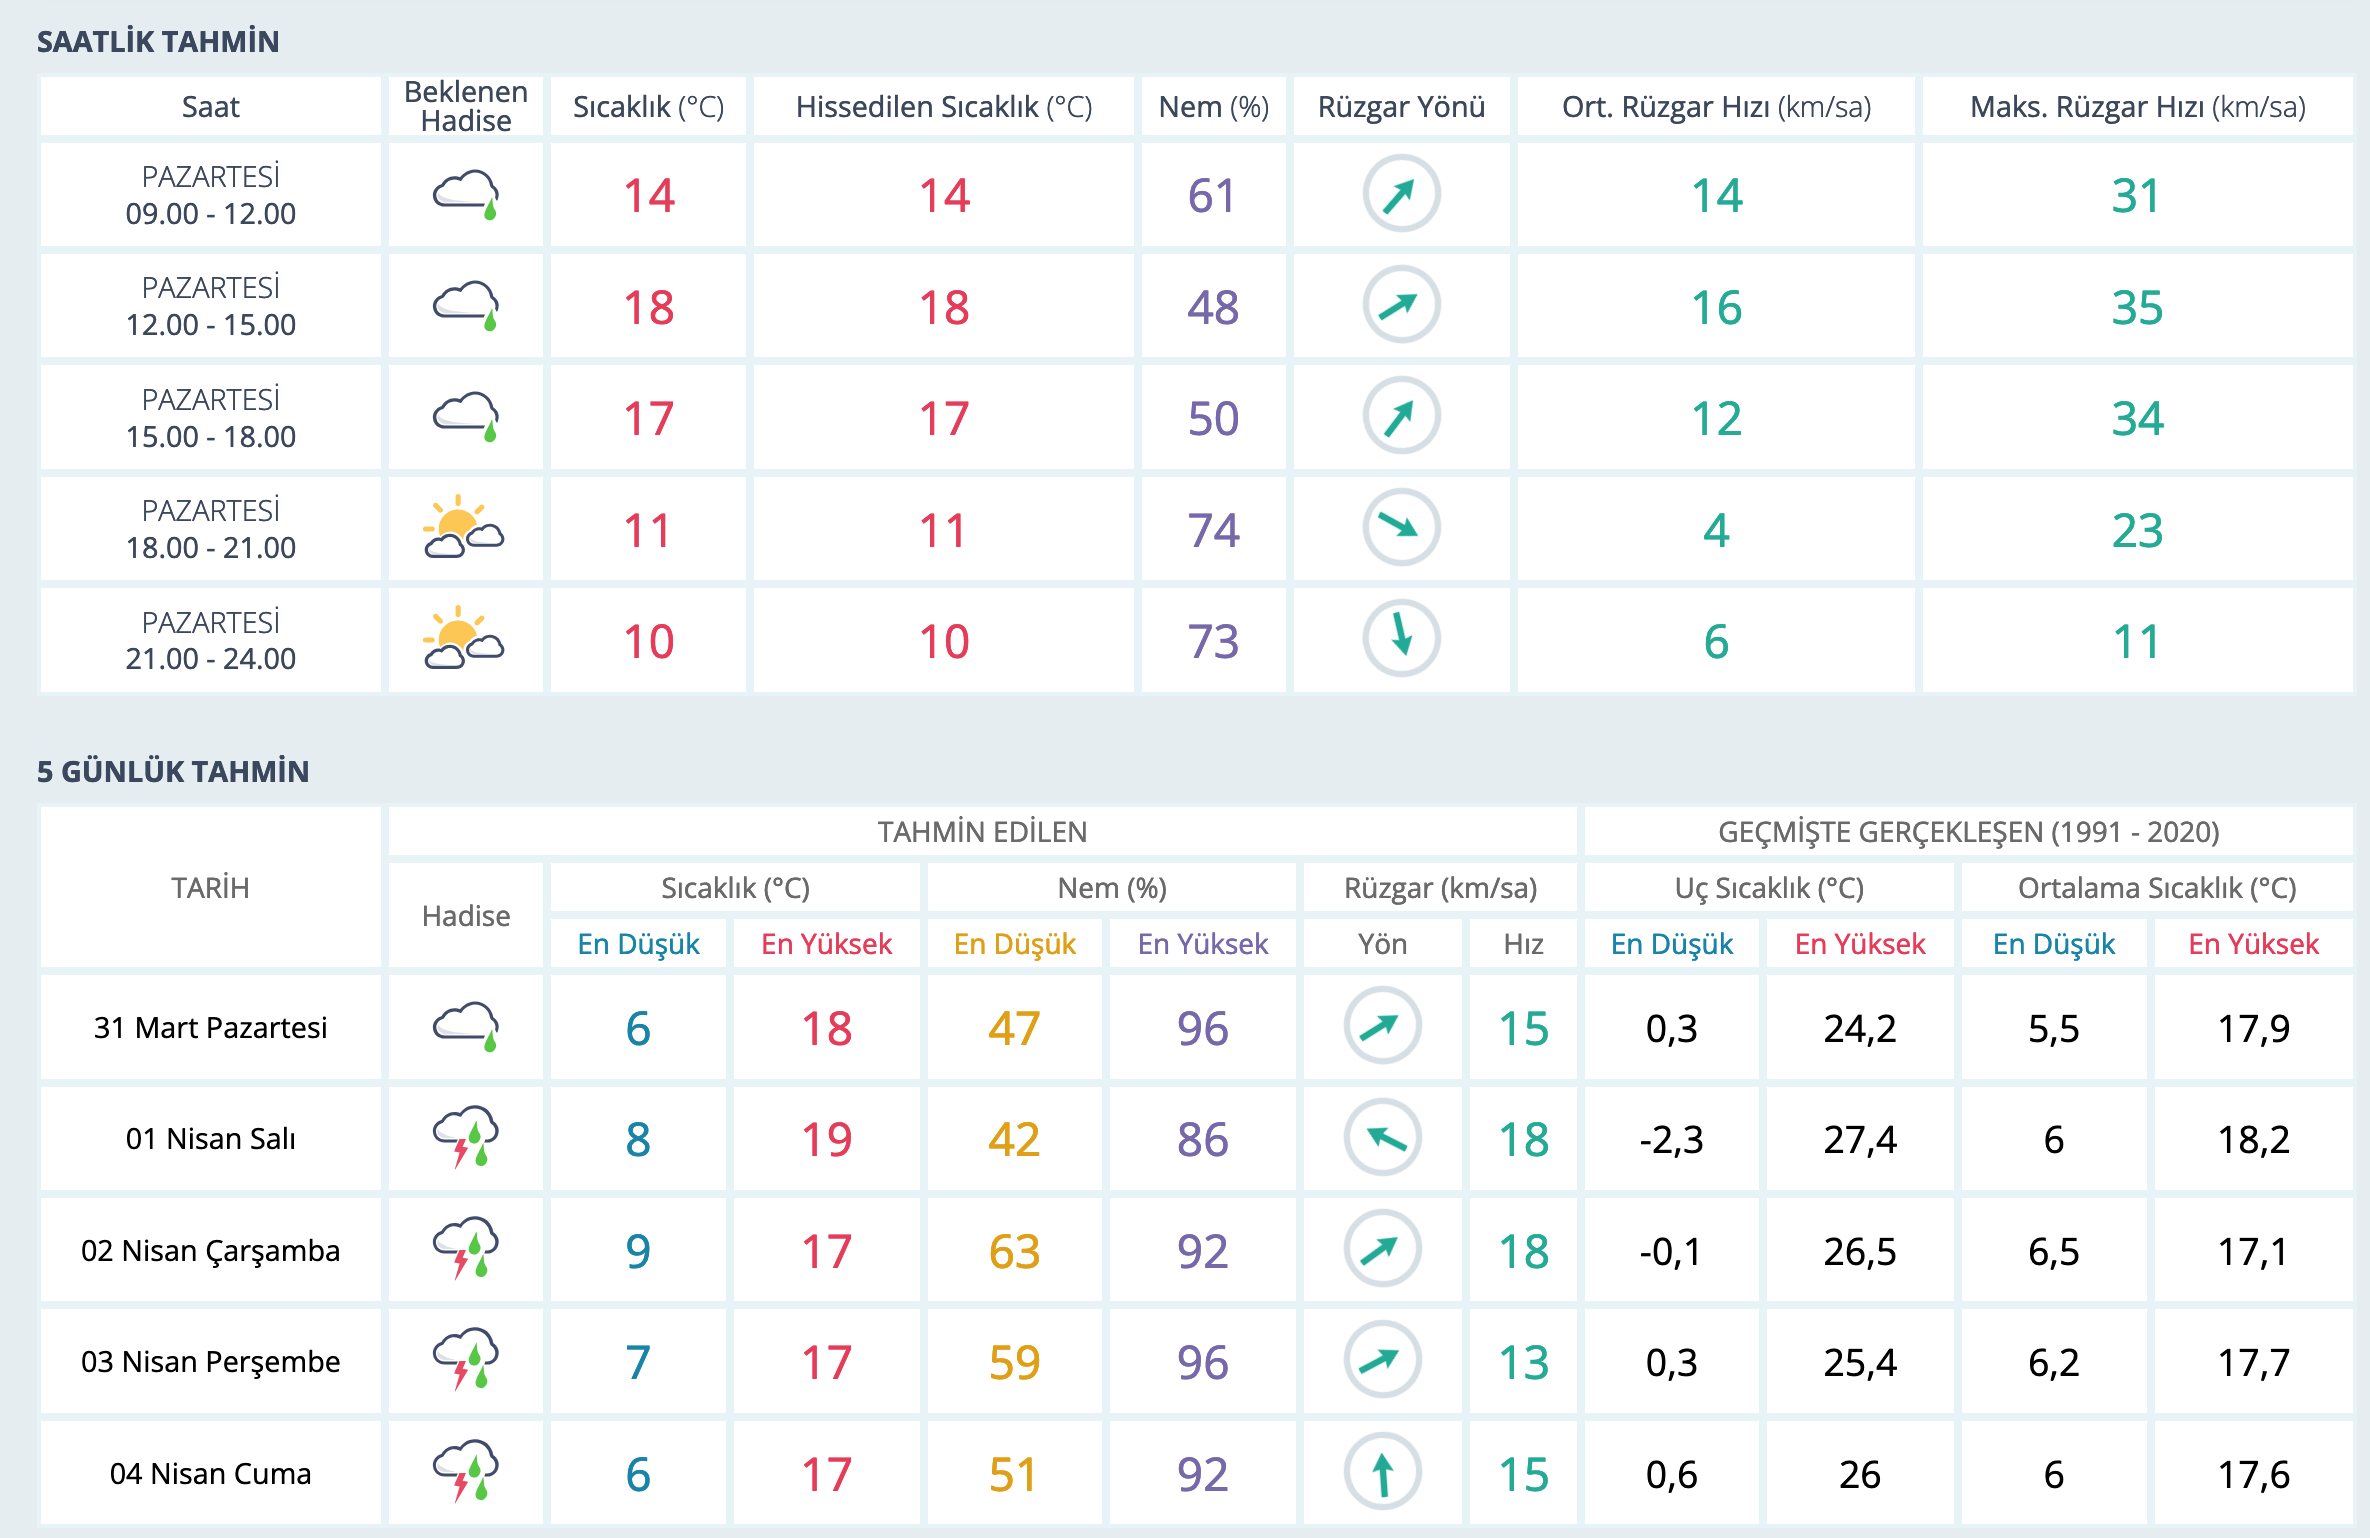Screen dimensions: 2370x1538
Task: Select the 02 Nisan Çarşamba date cell
Action: (x=210, y=1250)
